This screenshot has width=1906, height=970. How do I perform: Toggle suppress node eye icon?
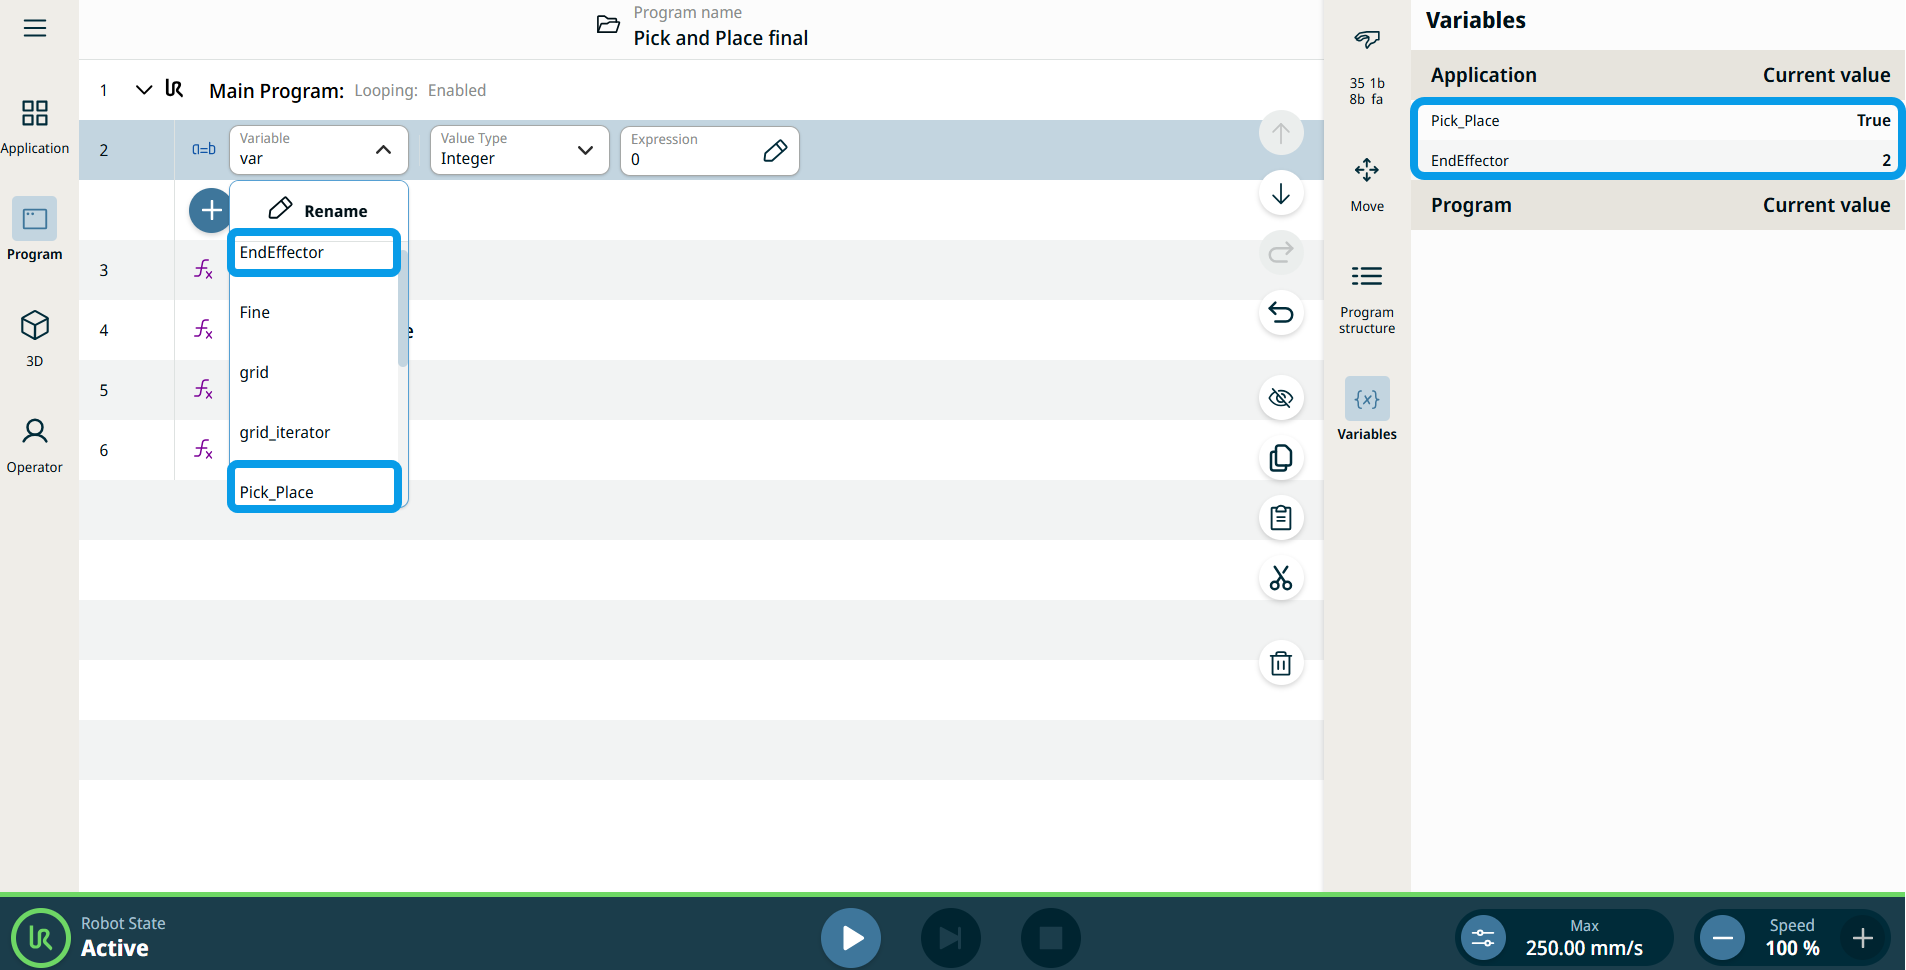1280,398
